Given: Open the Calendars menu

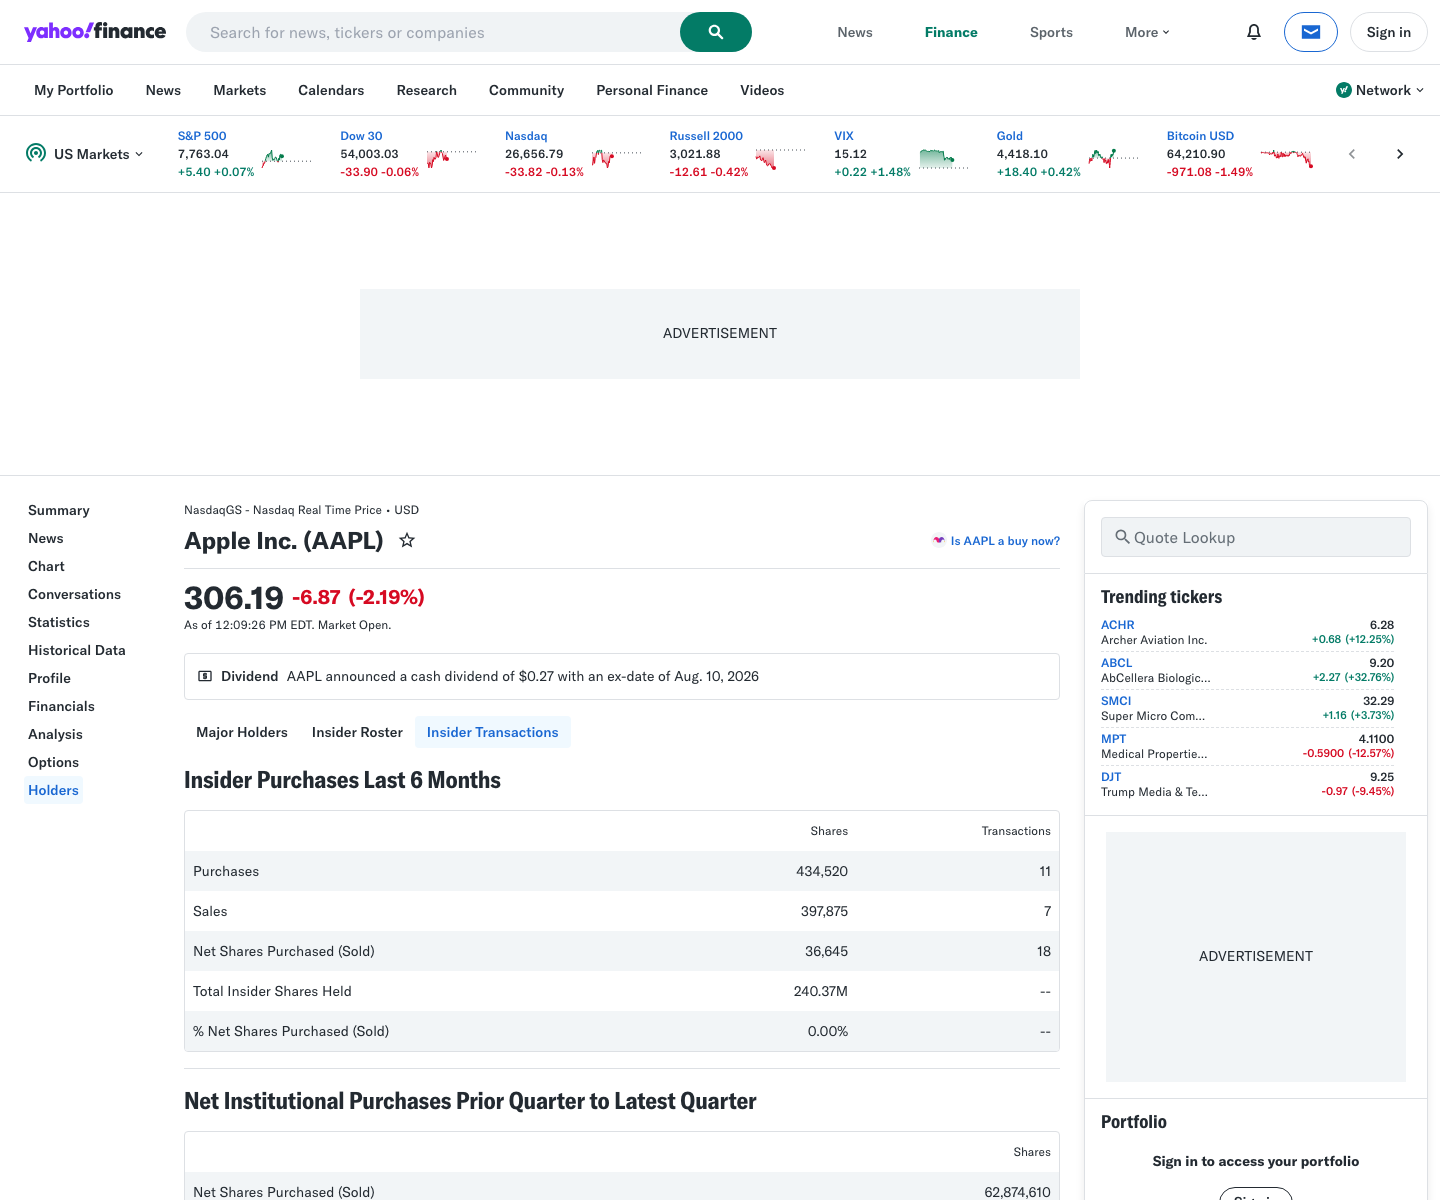Looking at the screenshot, I should click(x=331, y=90).
